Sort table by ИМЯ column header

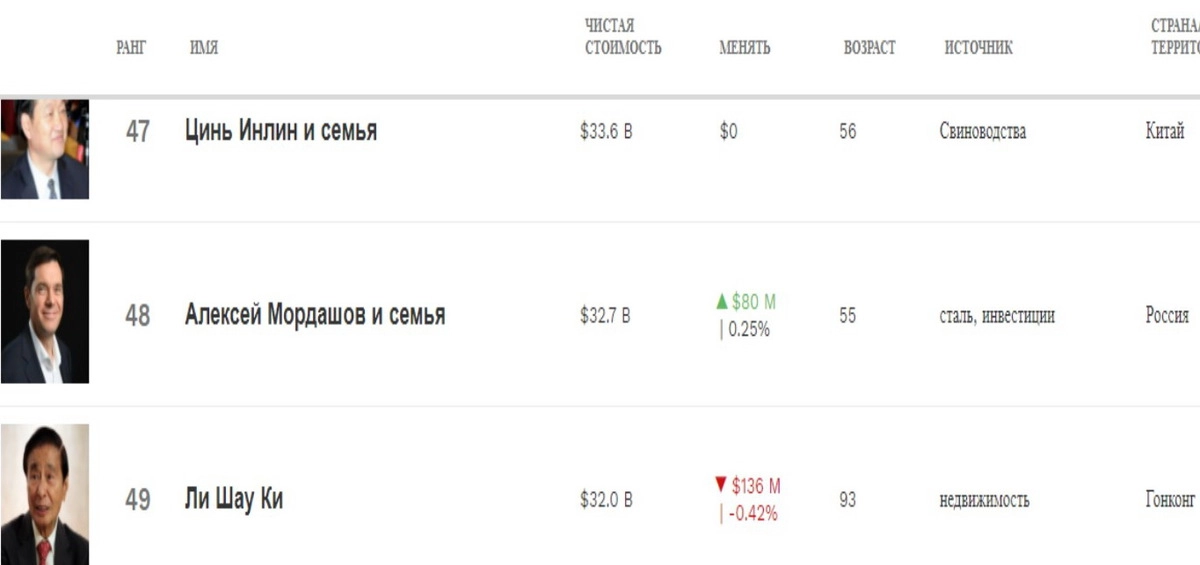click(x=204, y=47)
